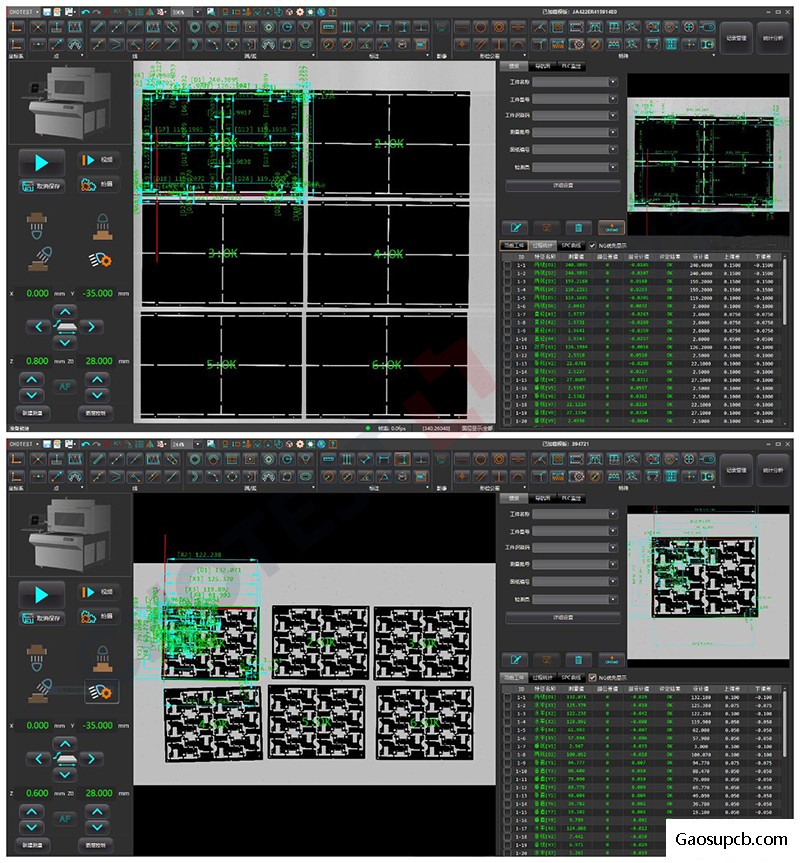Screen dimensions: 800x863
Task: Click the AF autofocus button in the bottom window
Action: click(64, 819)
